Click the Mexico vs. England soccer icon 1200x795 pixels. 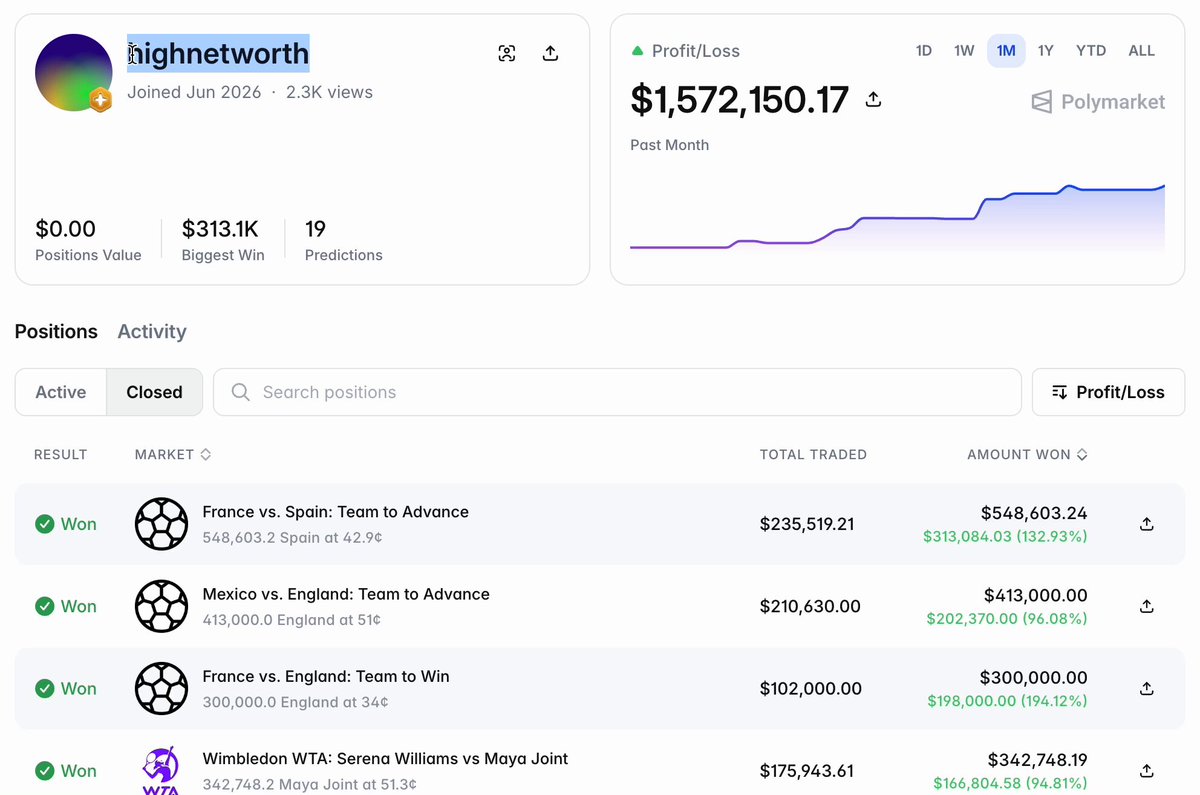coord(161,606)
